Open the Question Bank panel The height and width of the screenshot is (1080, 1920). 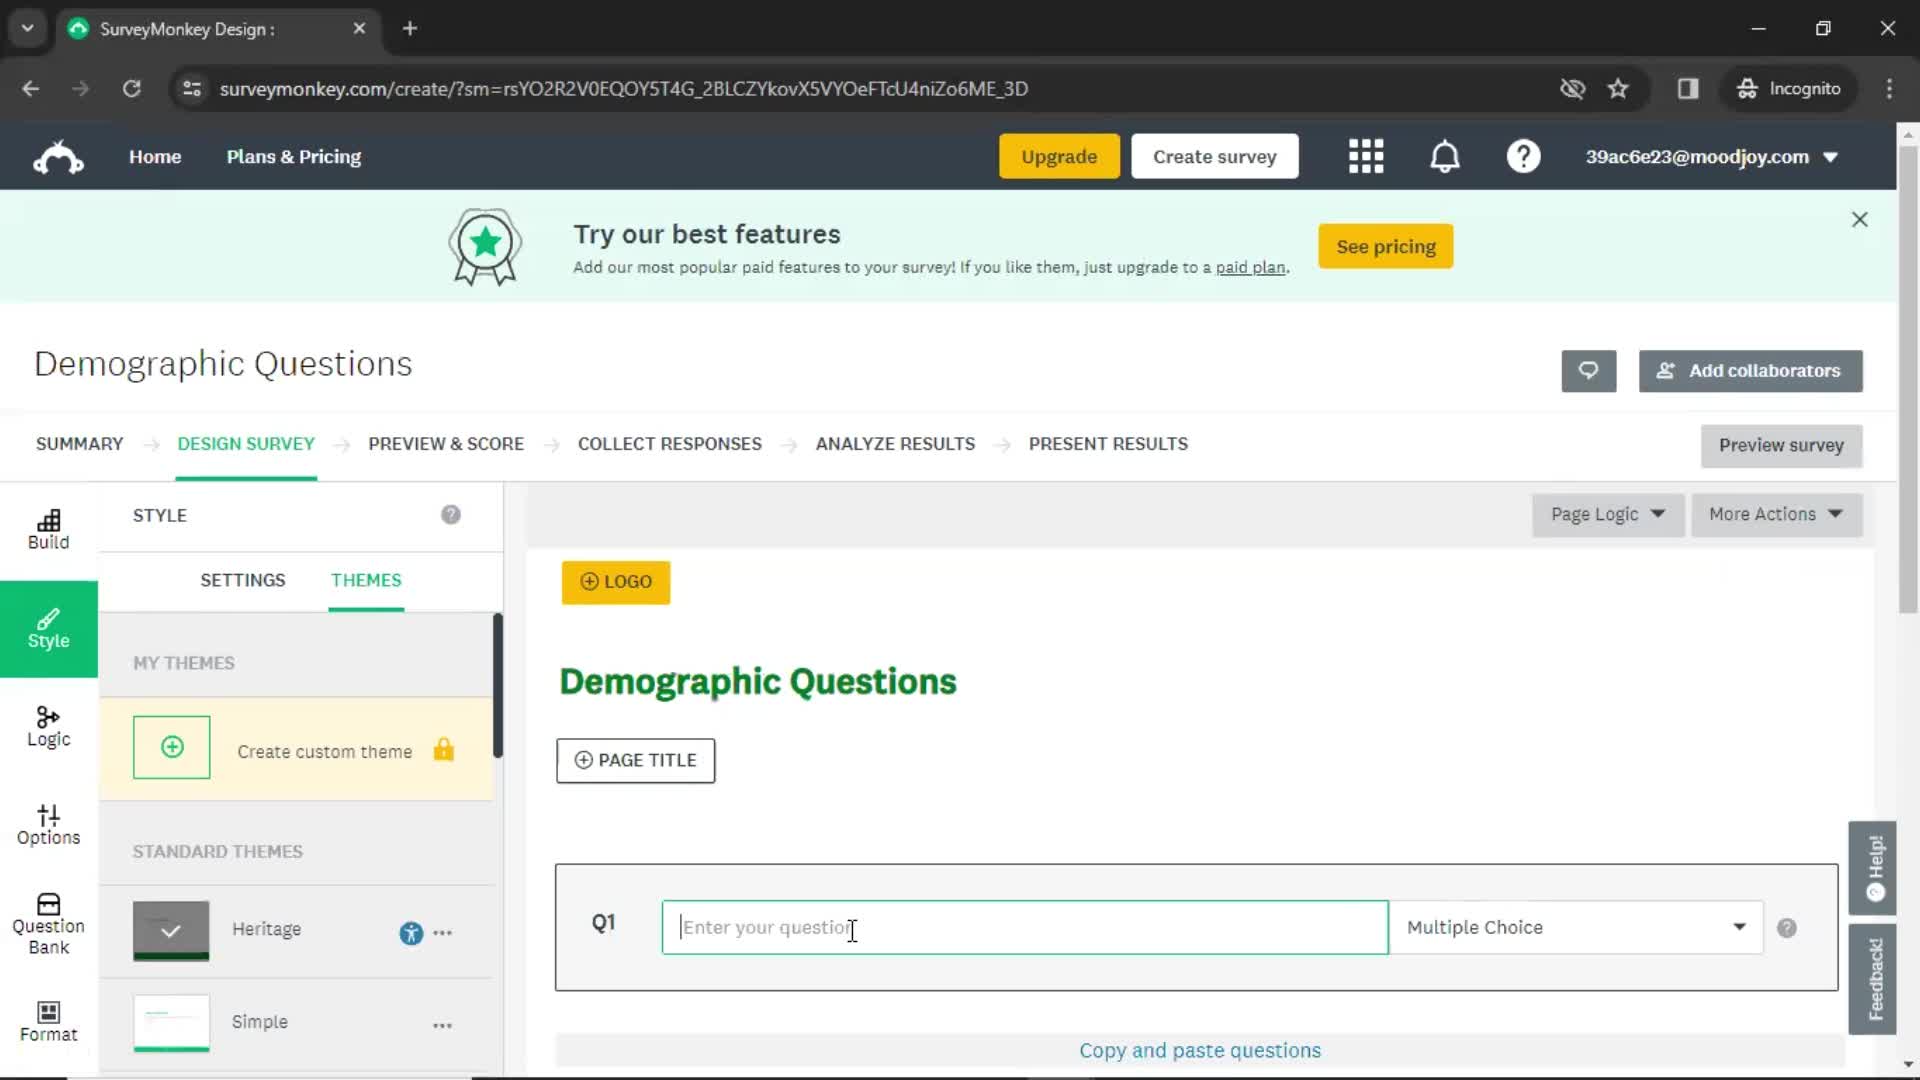pyautogui.click(x=49, y=923)
